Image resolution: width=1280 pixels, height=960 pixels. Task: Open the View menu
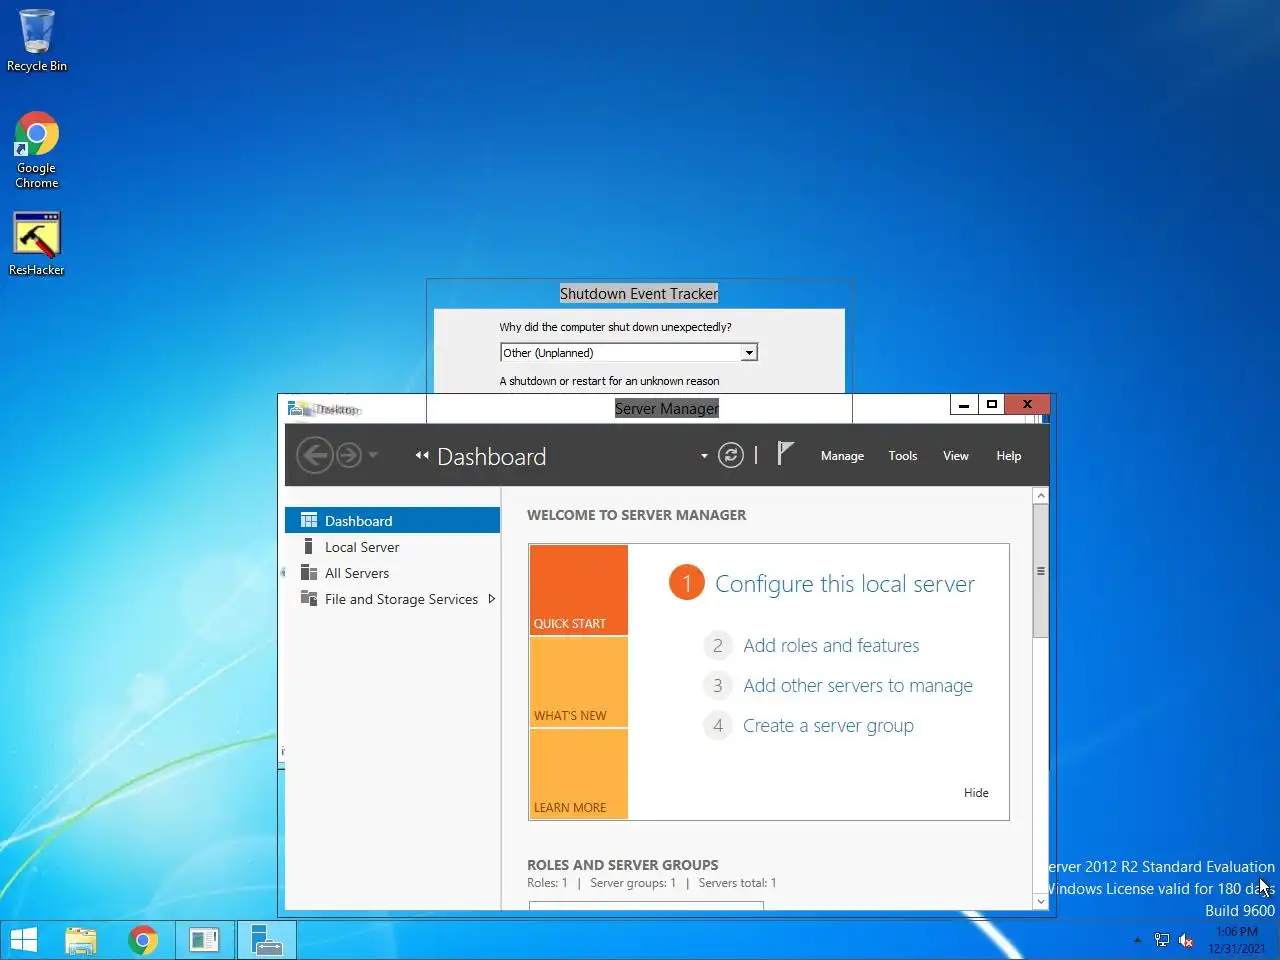(955, 456)
